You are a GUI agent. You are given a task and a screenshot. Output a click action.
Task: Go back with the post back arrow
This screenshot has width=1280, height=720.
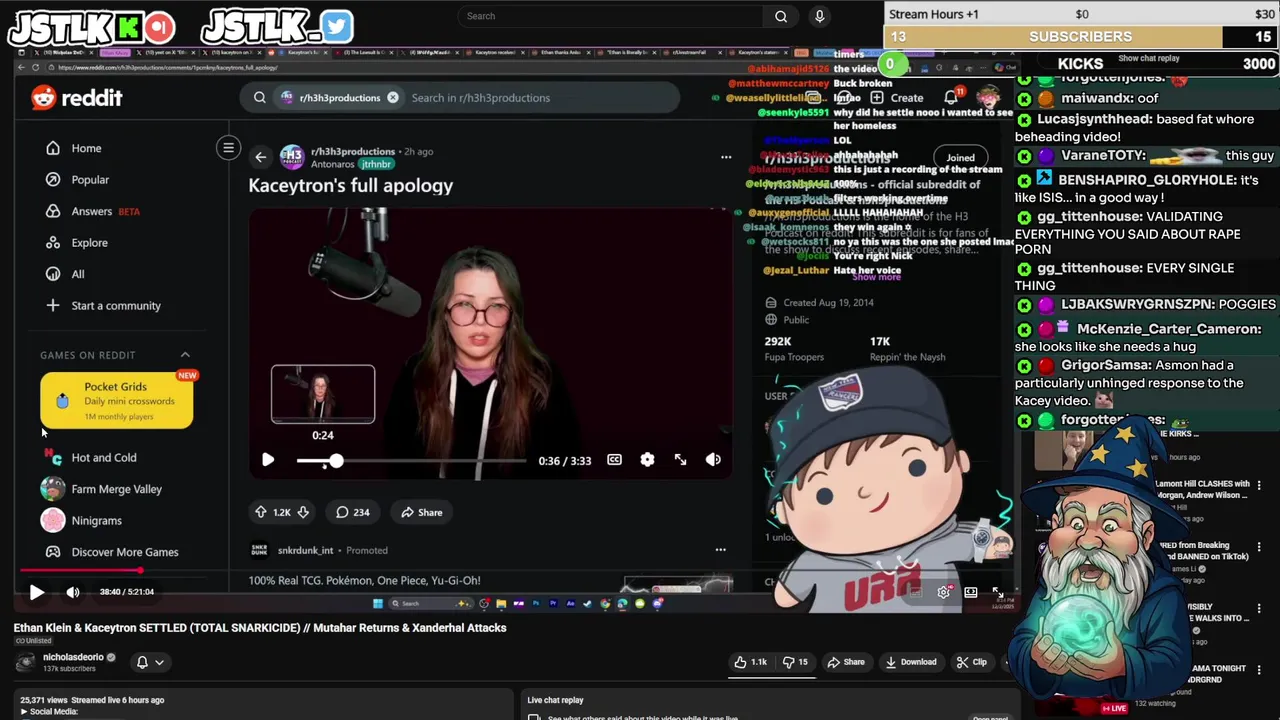tap(260, 157)
